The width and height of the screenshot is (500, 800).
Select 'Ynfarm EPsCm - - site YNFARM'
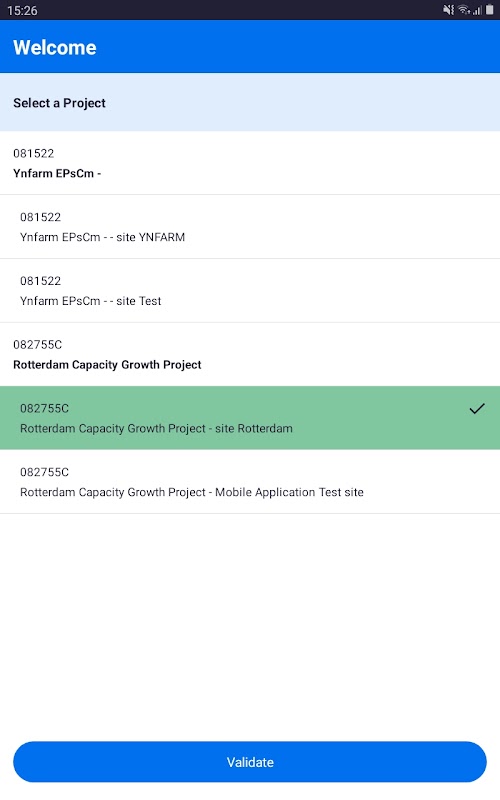(x=250, y=227)
